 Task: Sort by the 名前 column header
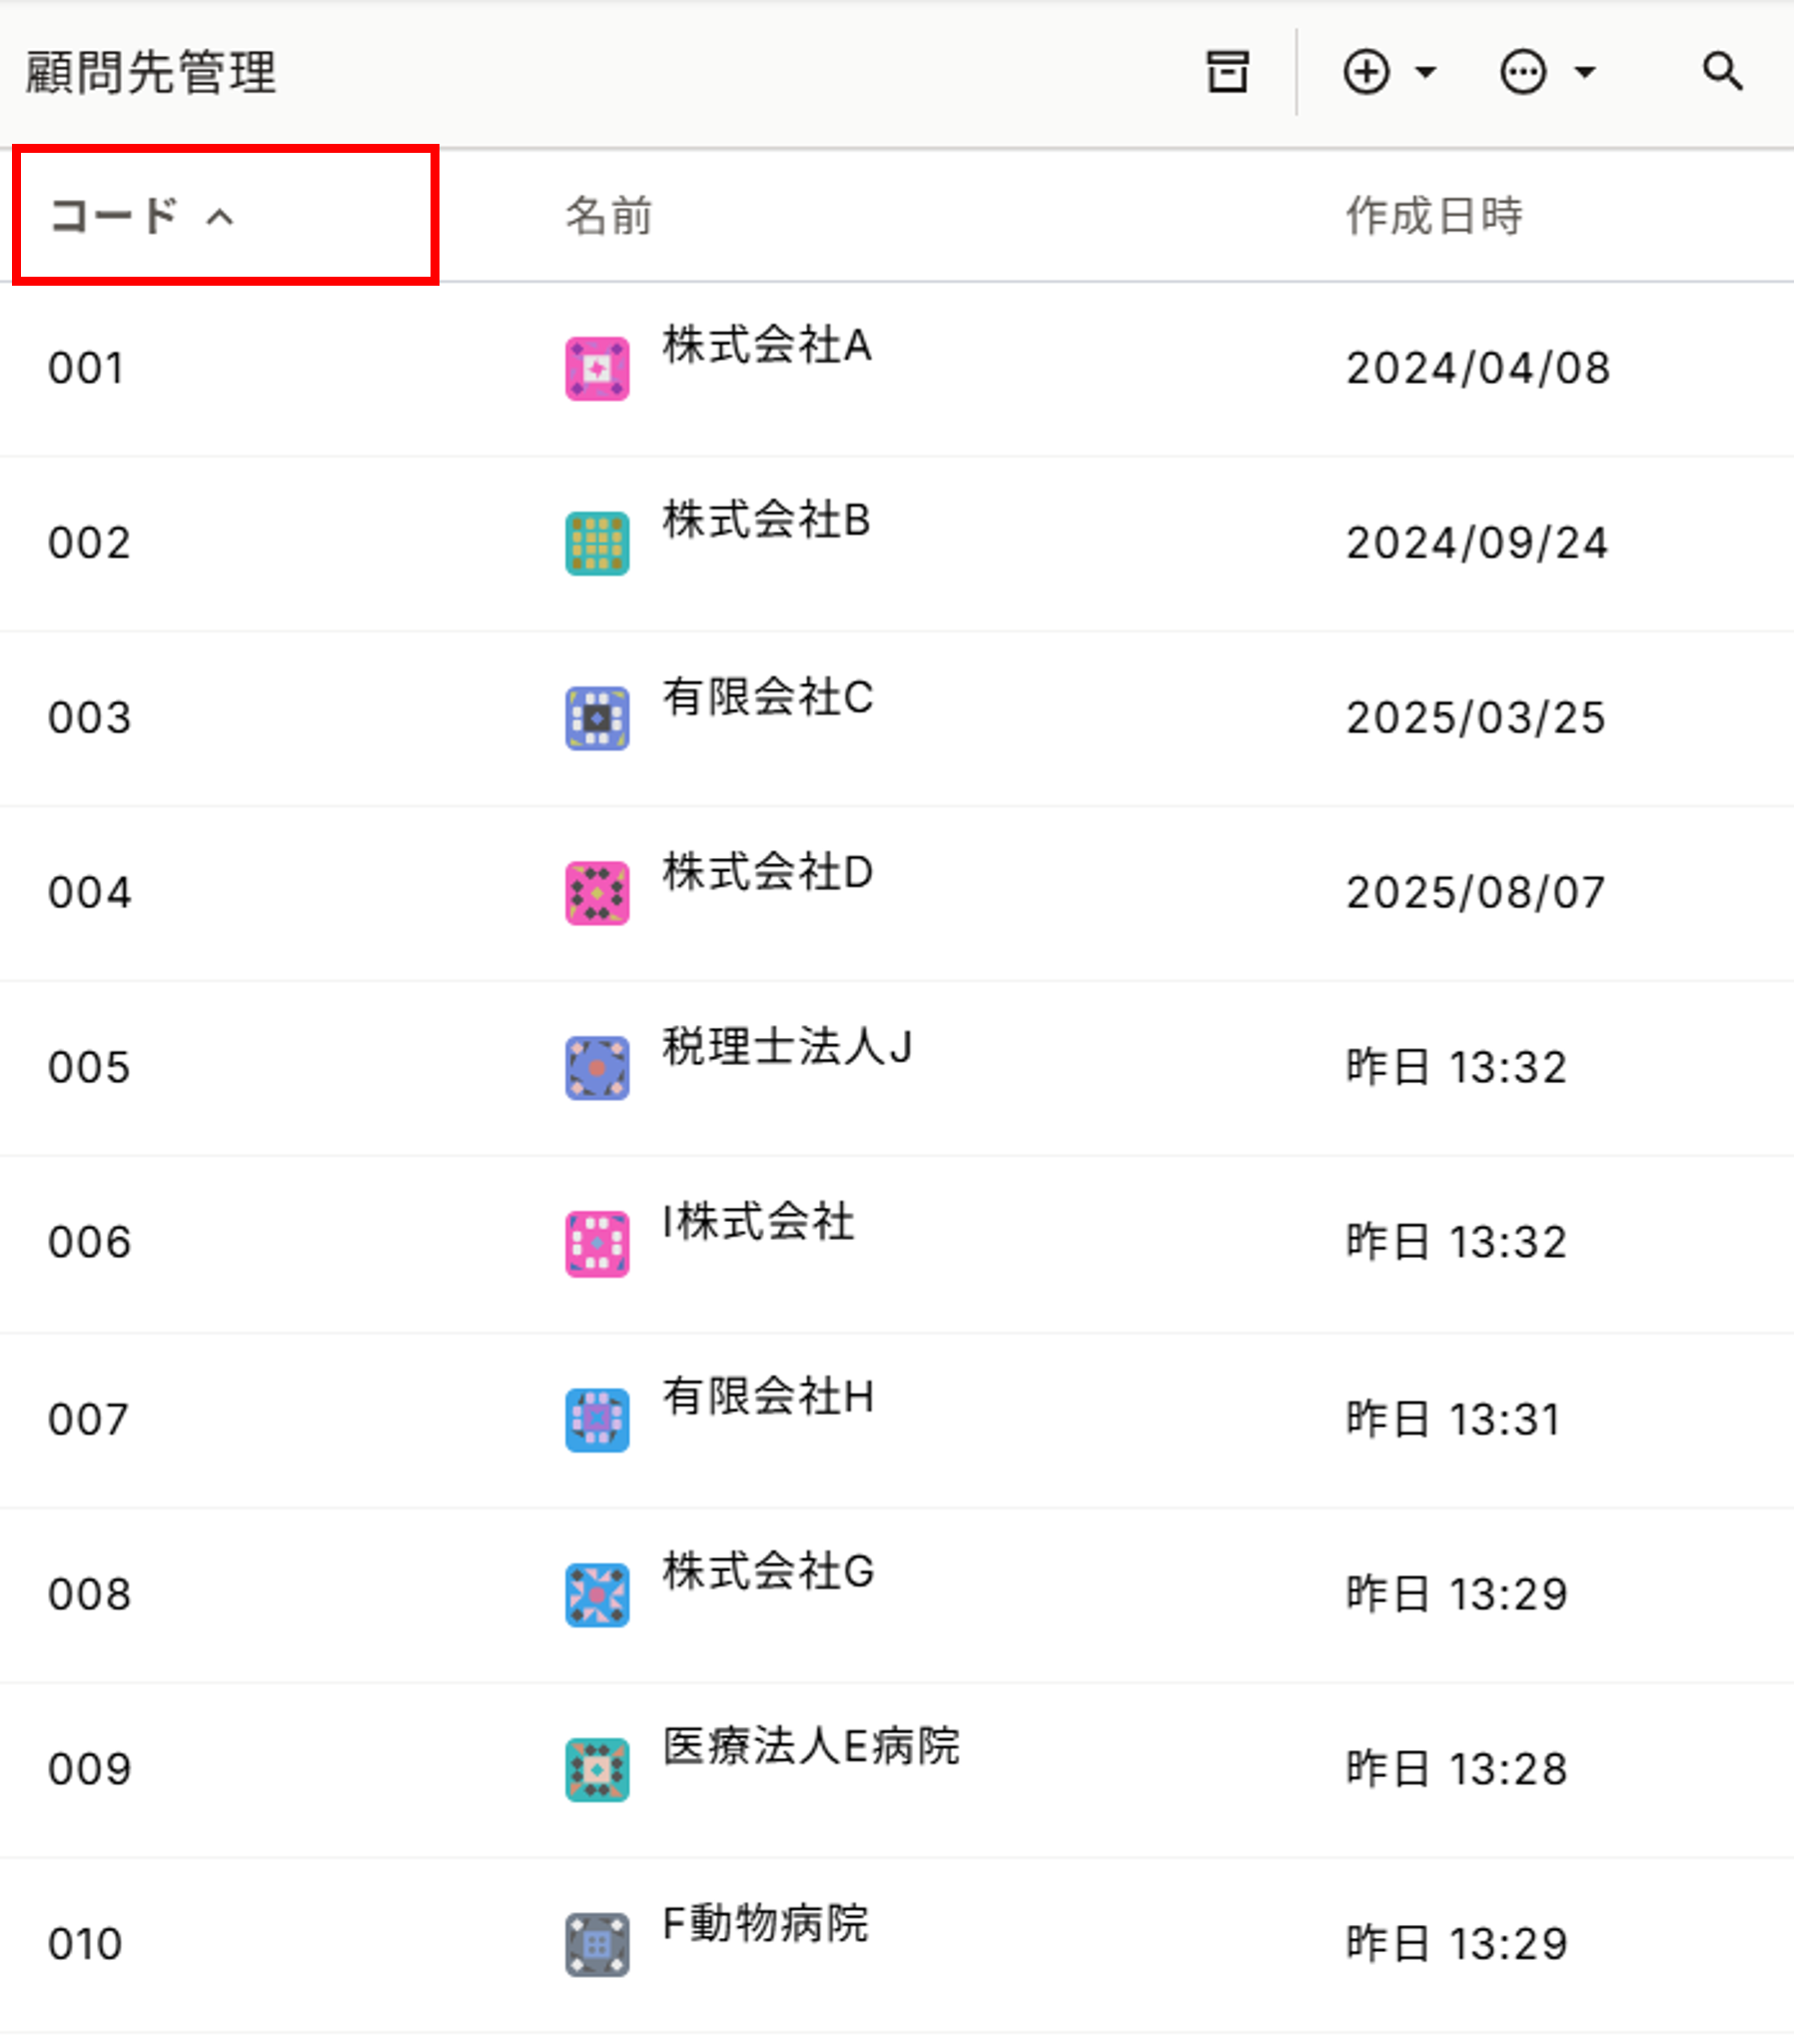coord(608,216)
